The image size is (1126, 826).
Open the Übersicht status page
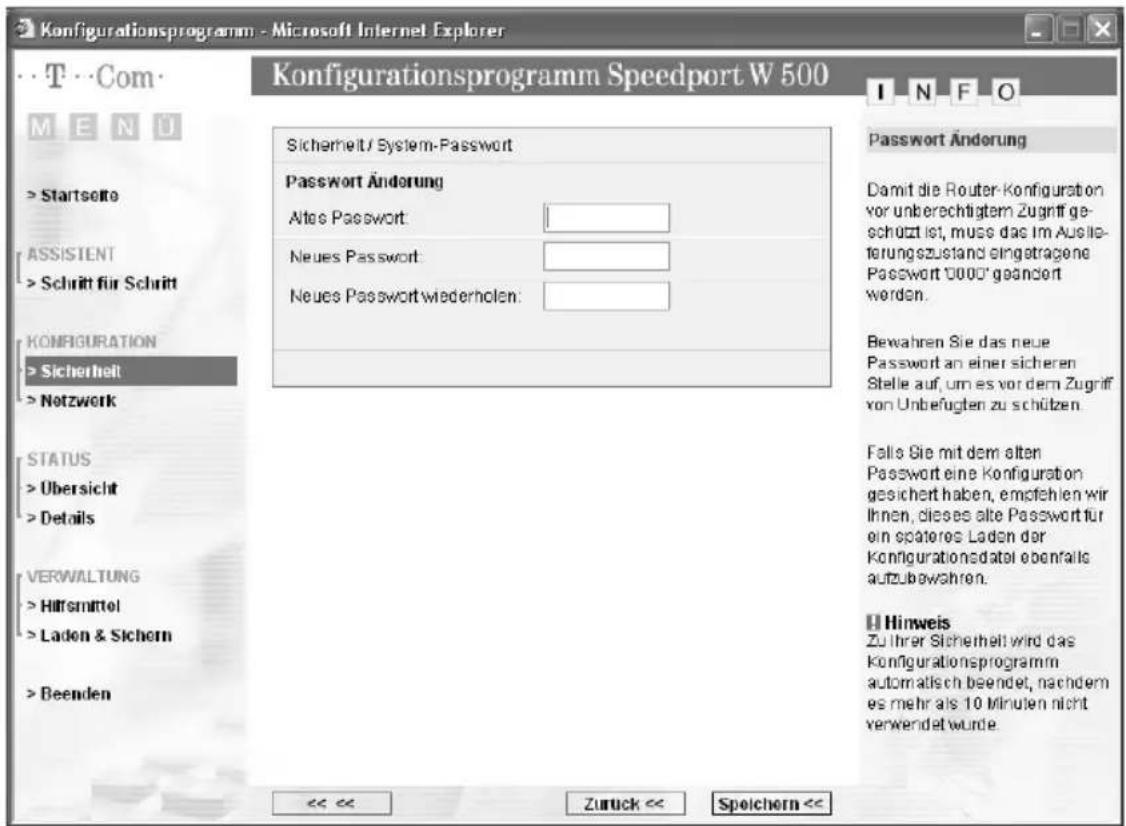click(72, 488)
